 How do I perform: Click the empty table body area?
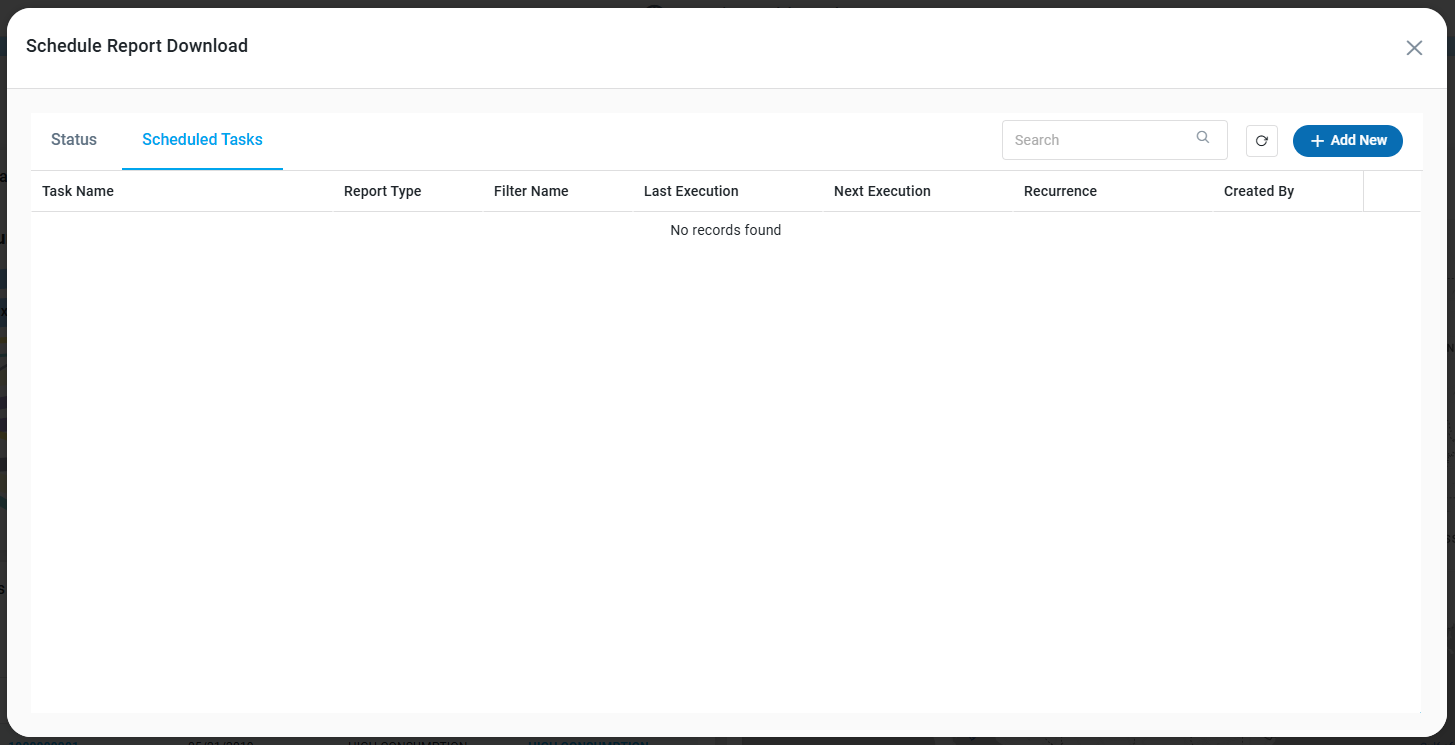coord(725,470)
